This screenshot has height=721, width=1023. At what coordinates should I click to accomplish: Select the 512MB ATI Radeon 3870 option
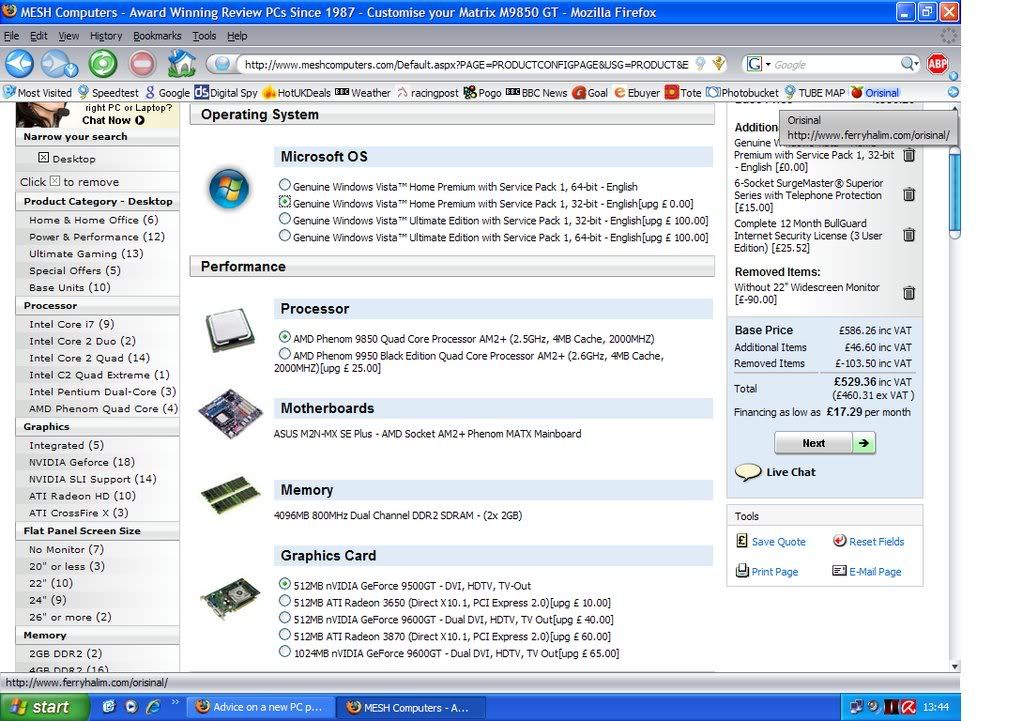(285, 635)
